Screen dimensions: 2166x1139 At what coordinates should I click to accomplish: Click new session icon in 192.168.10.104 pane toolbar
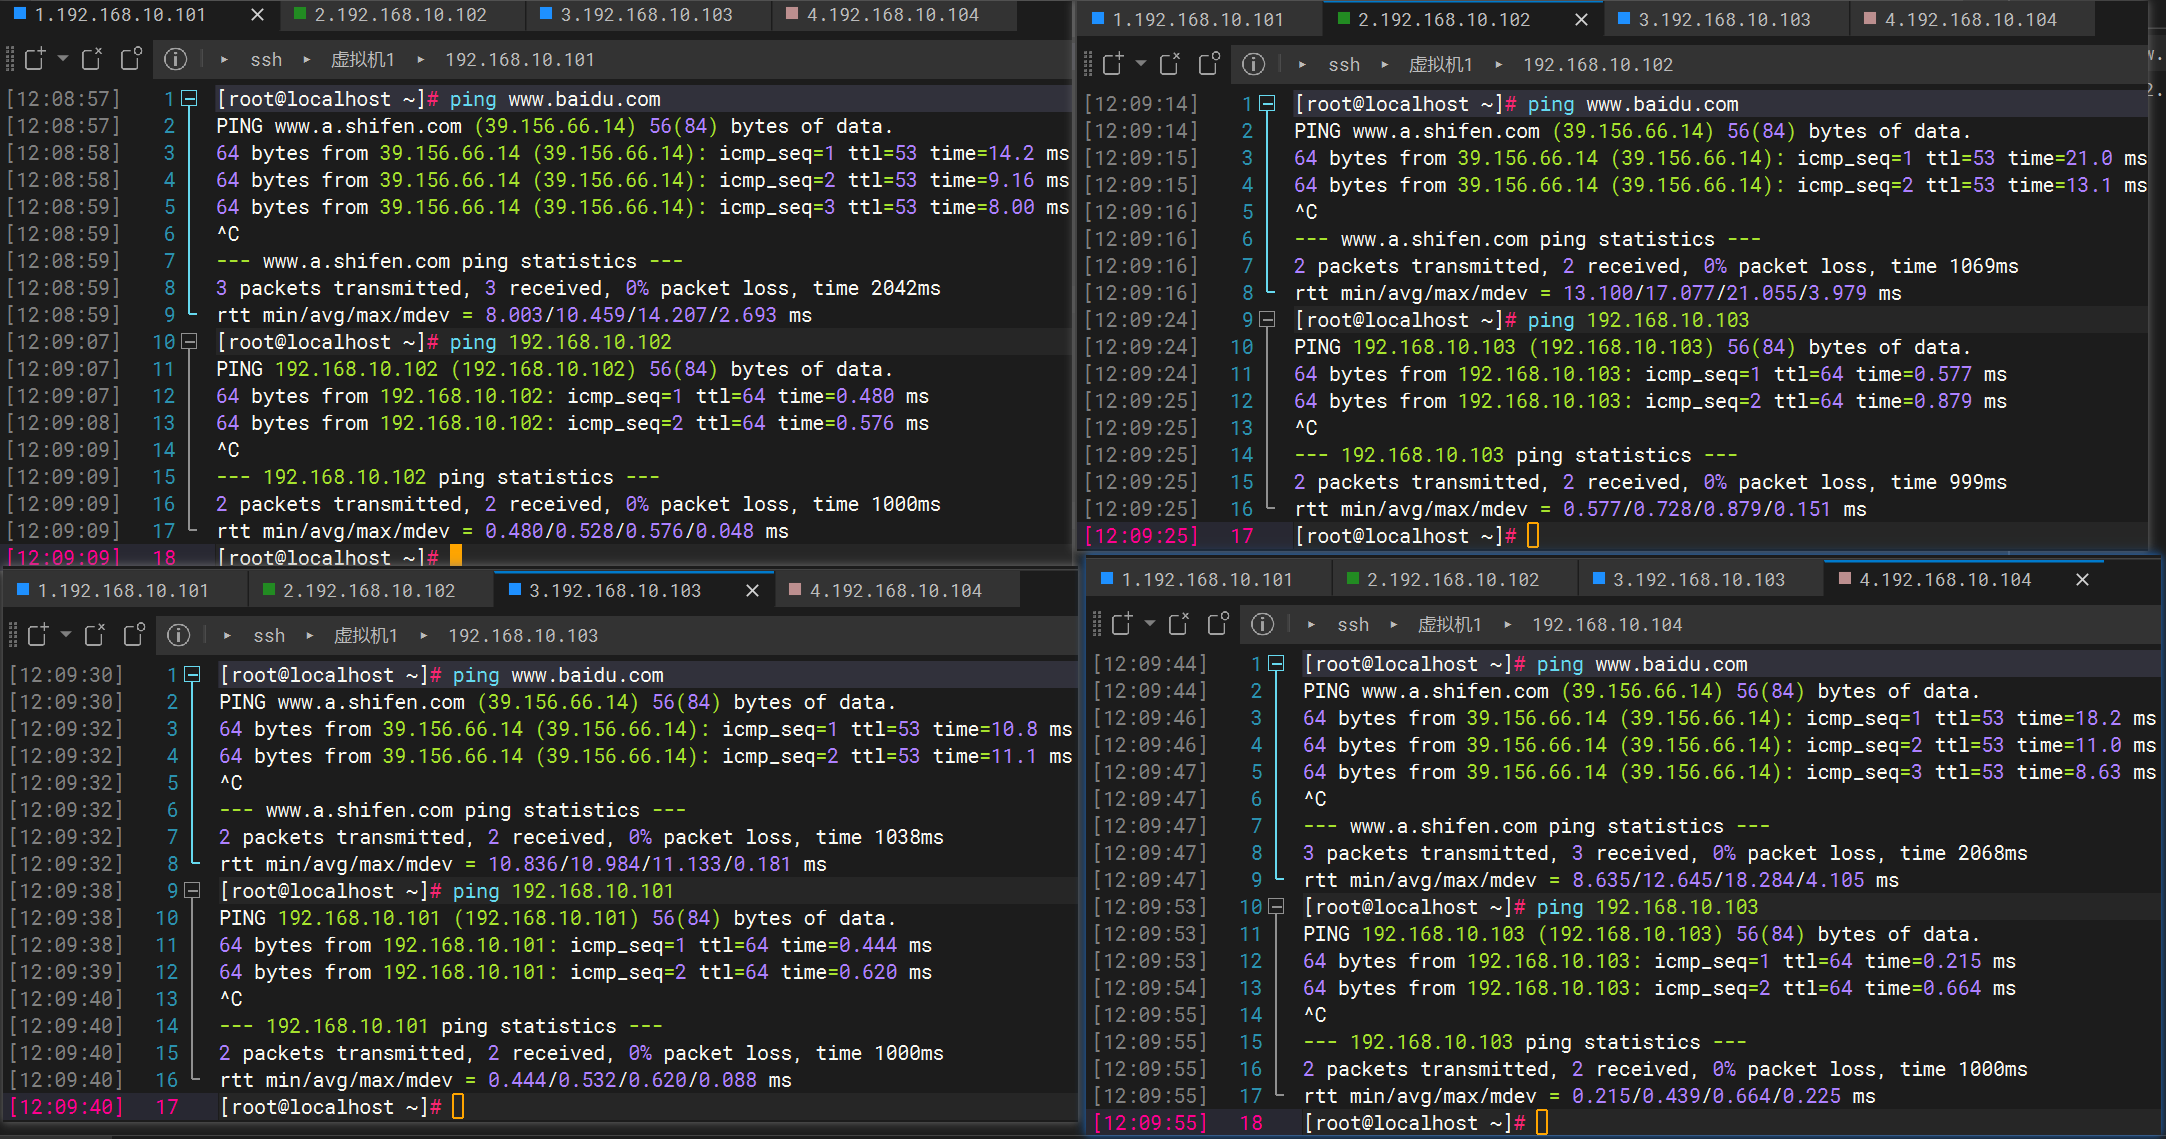1122,625
